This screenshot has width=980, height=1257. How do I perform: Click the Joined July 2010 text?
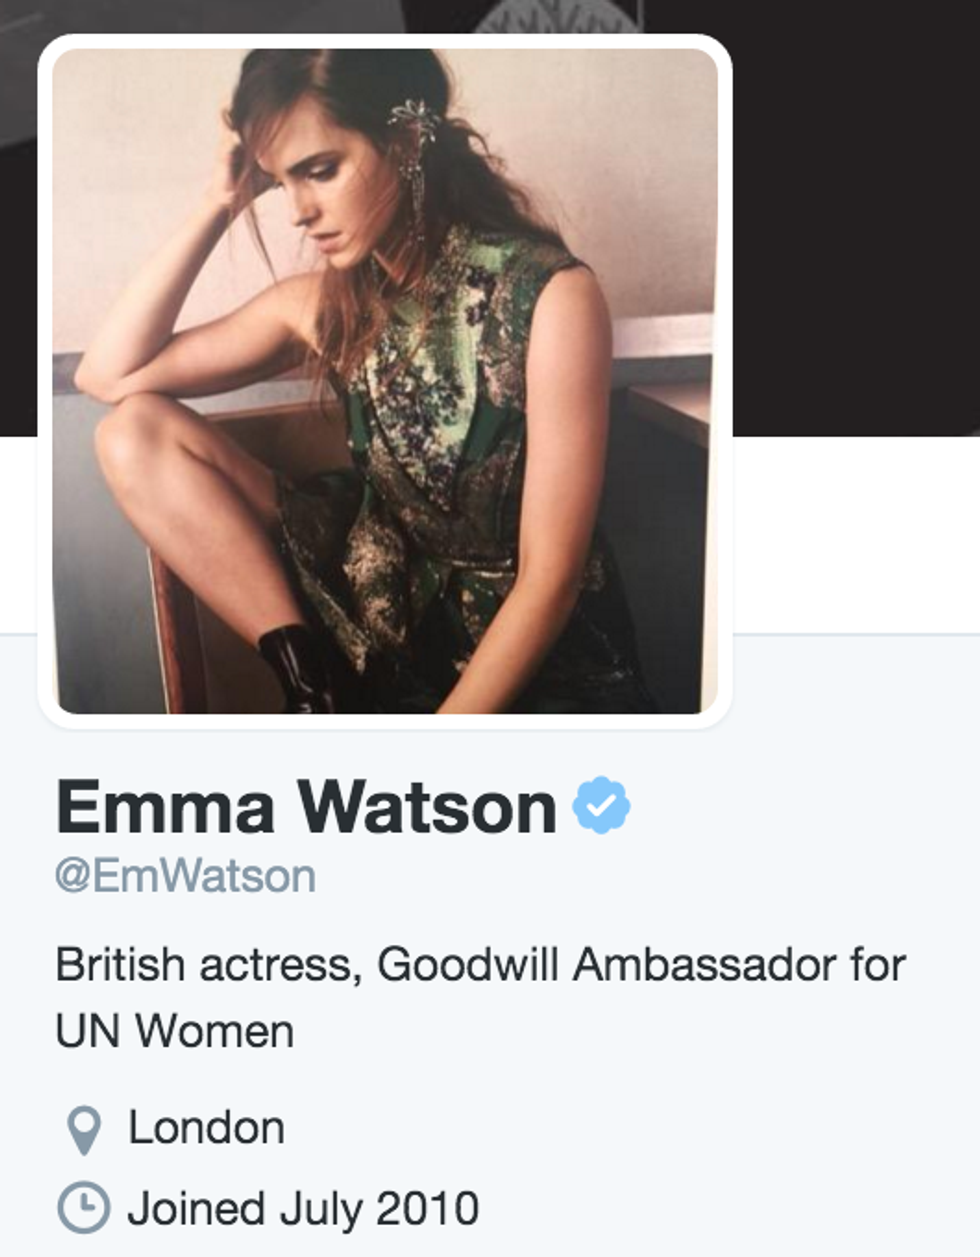(x=303, y=1208)
